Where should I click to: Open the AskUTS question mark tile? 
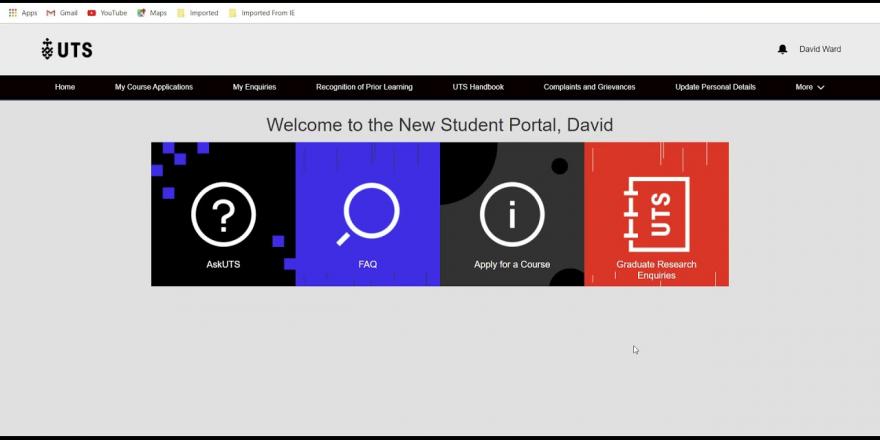[223, 214]
